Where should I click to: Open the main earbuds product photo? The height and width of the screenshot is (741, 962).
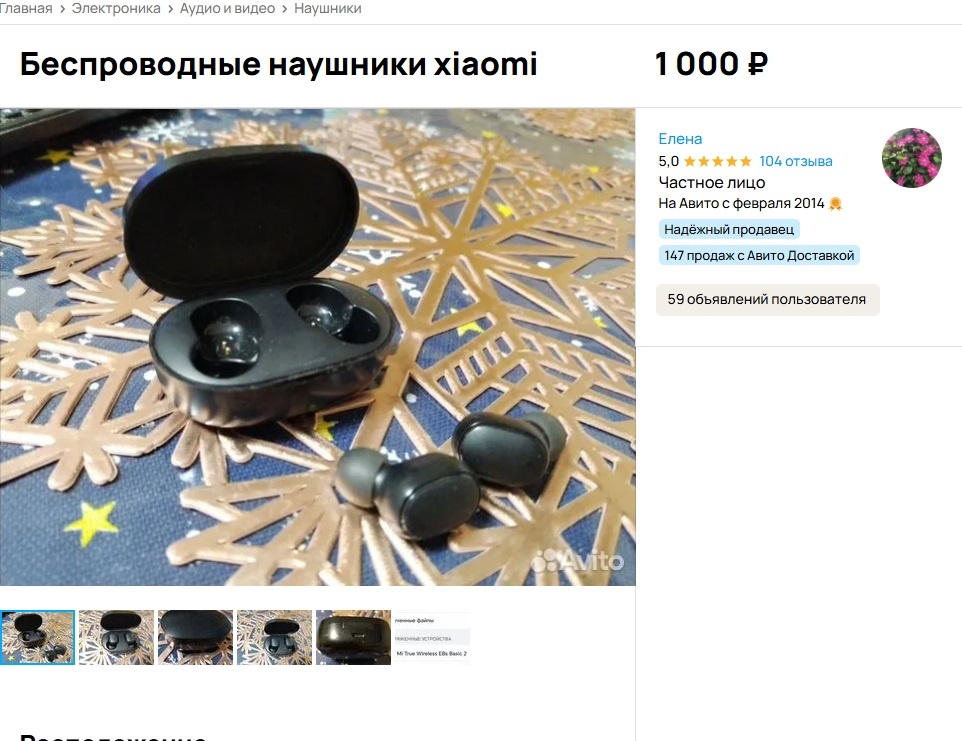tap(318, 347)
